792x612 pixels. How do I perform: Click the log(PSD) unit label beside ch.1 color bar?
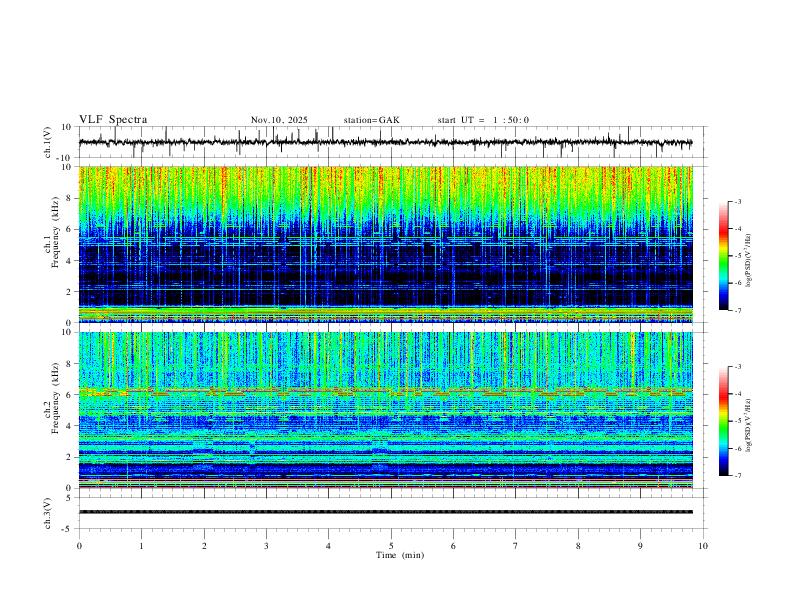pyautogui.click(x=749, y=260)
